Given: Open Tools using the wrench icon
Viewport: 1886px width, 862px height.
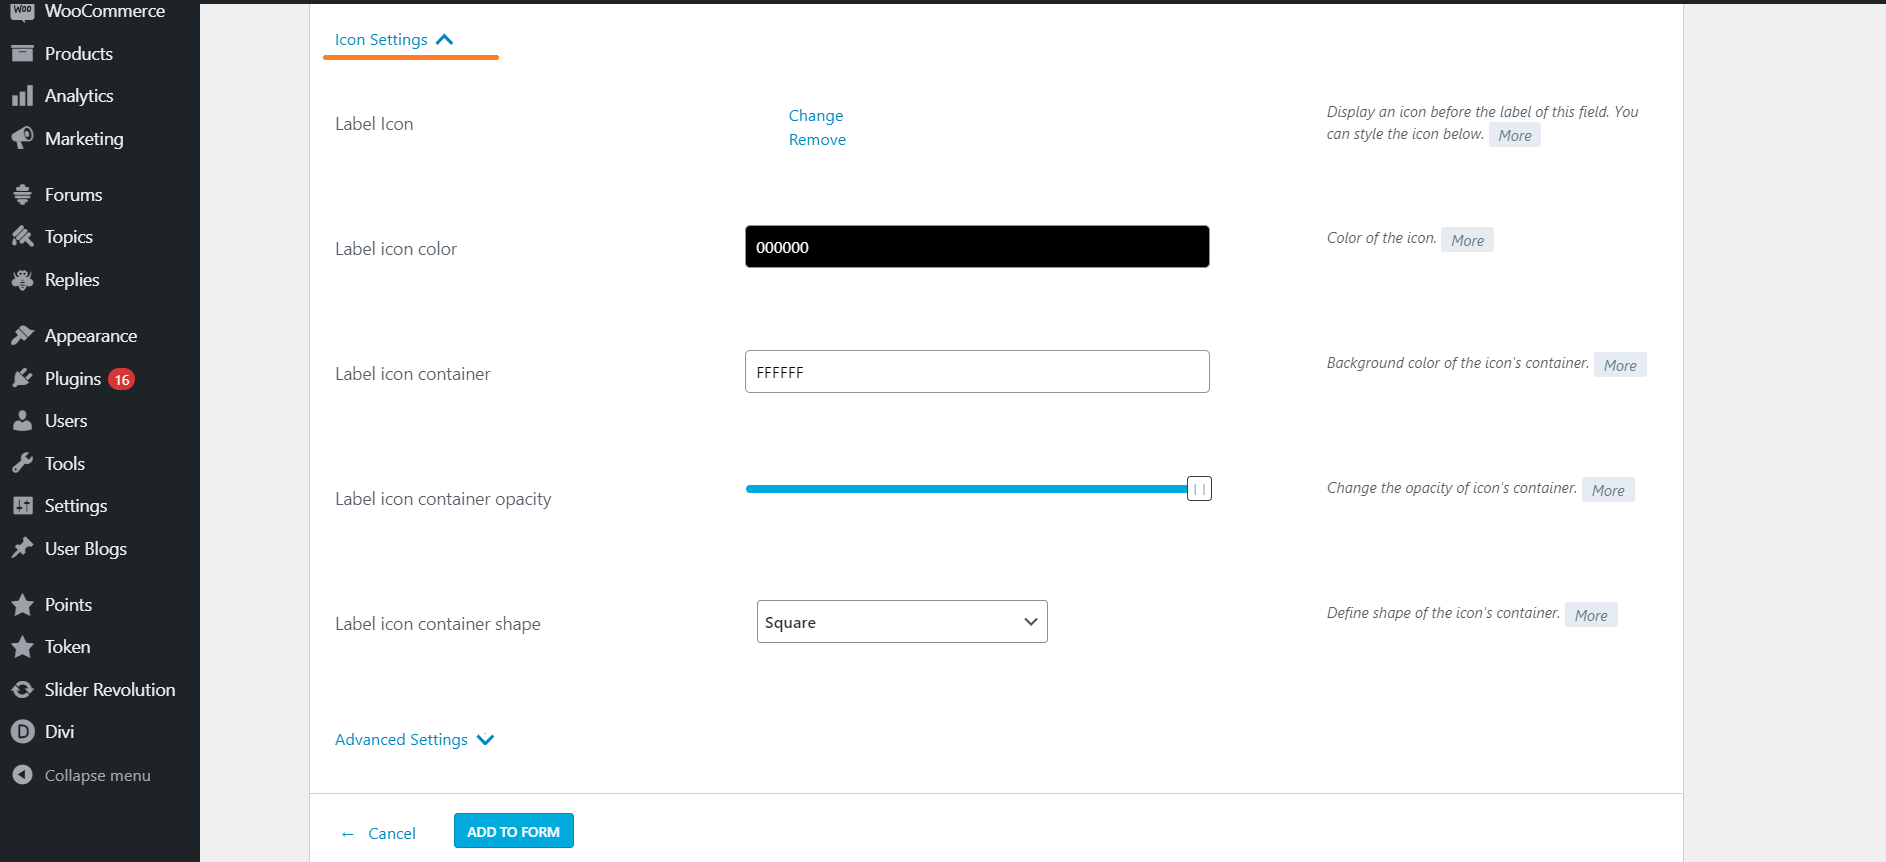Looking at the screenshot, I should pyautogui.click(x=22, y=463).
